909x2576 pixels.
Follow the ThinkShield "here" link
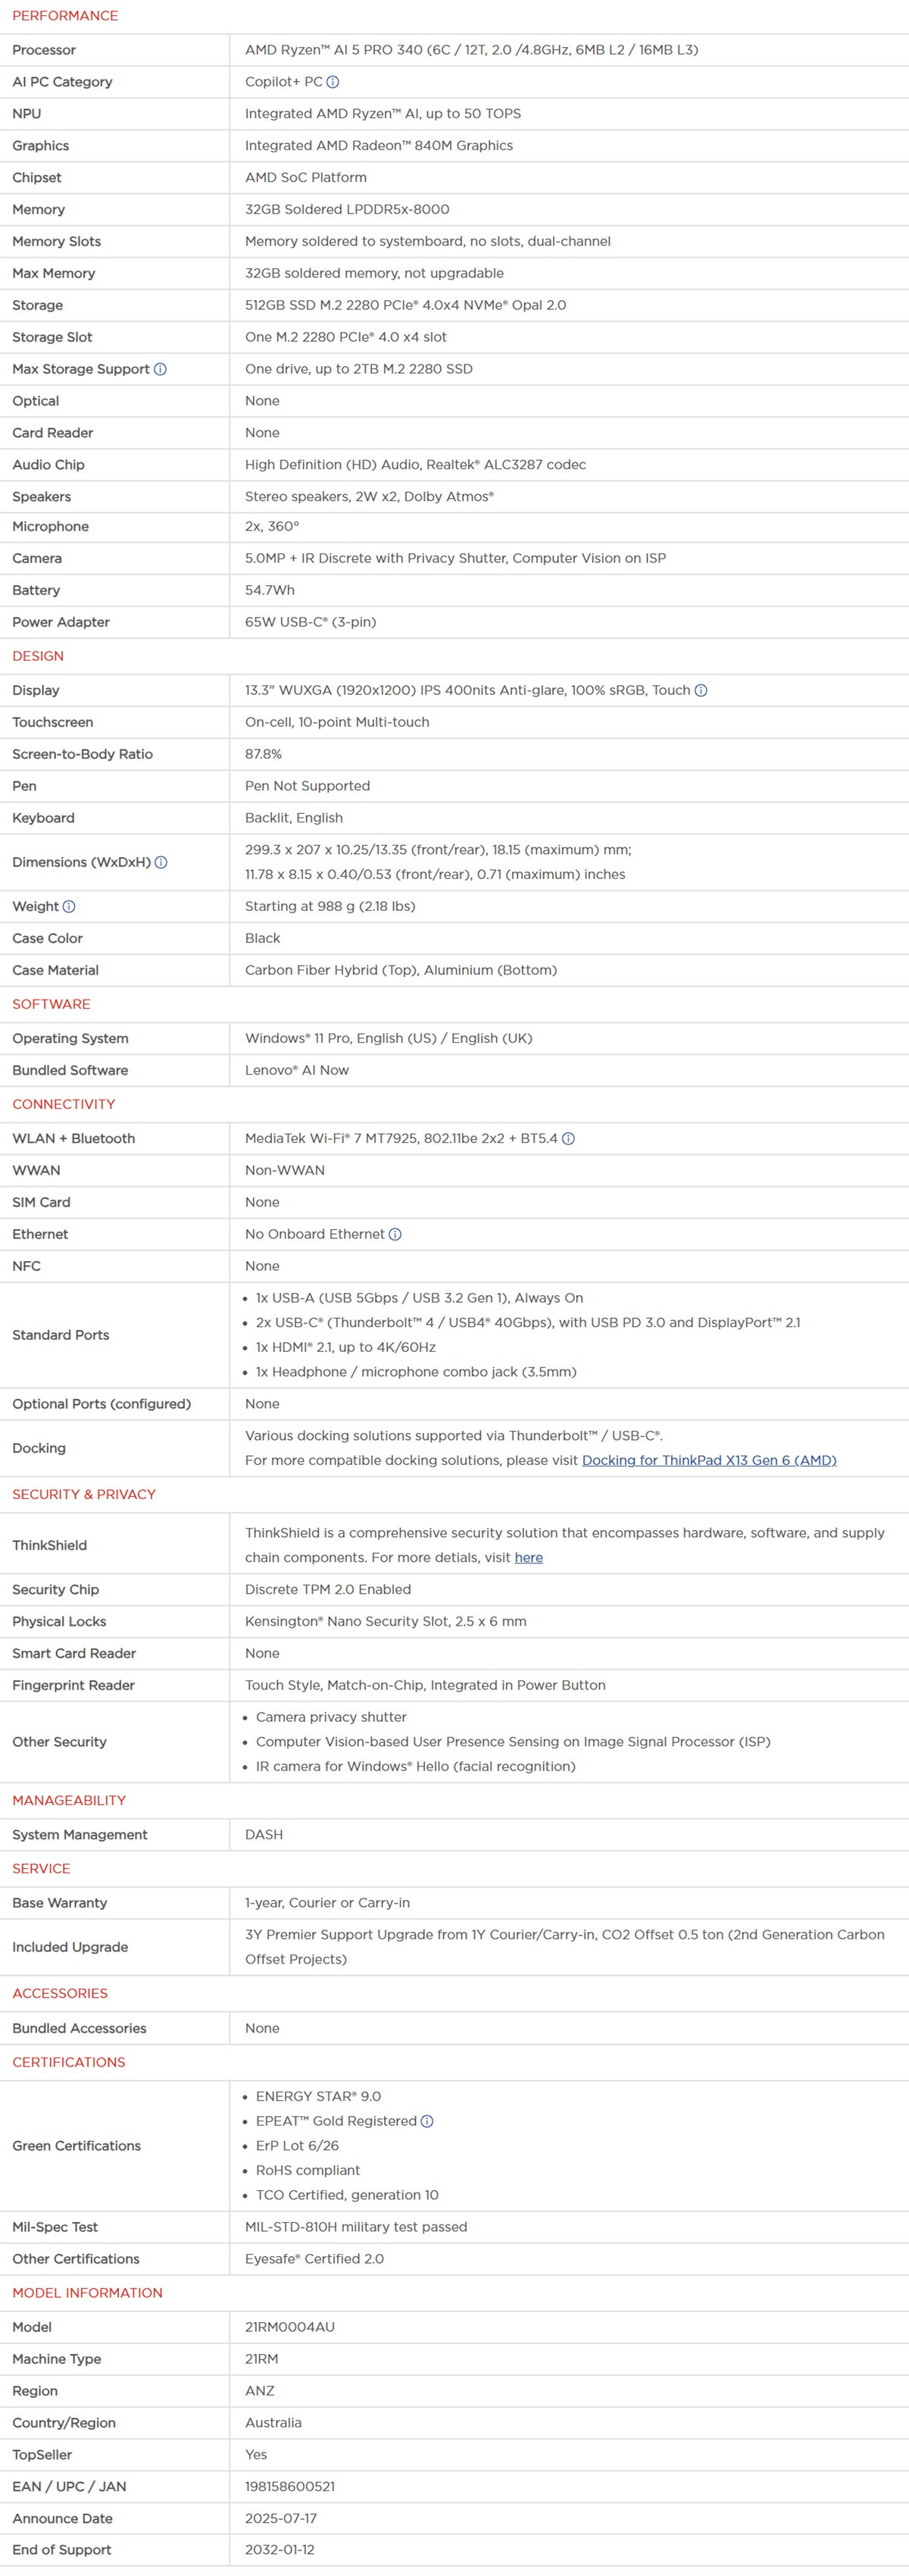coord(528,1557)
